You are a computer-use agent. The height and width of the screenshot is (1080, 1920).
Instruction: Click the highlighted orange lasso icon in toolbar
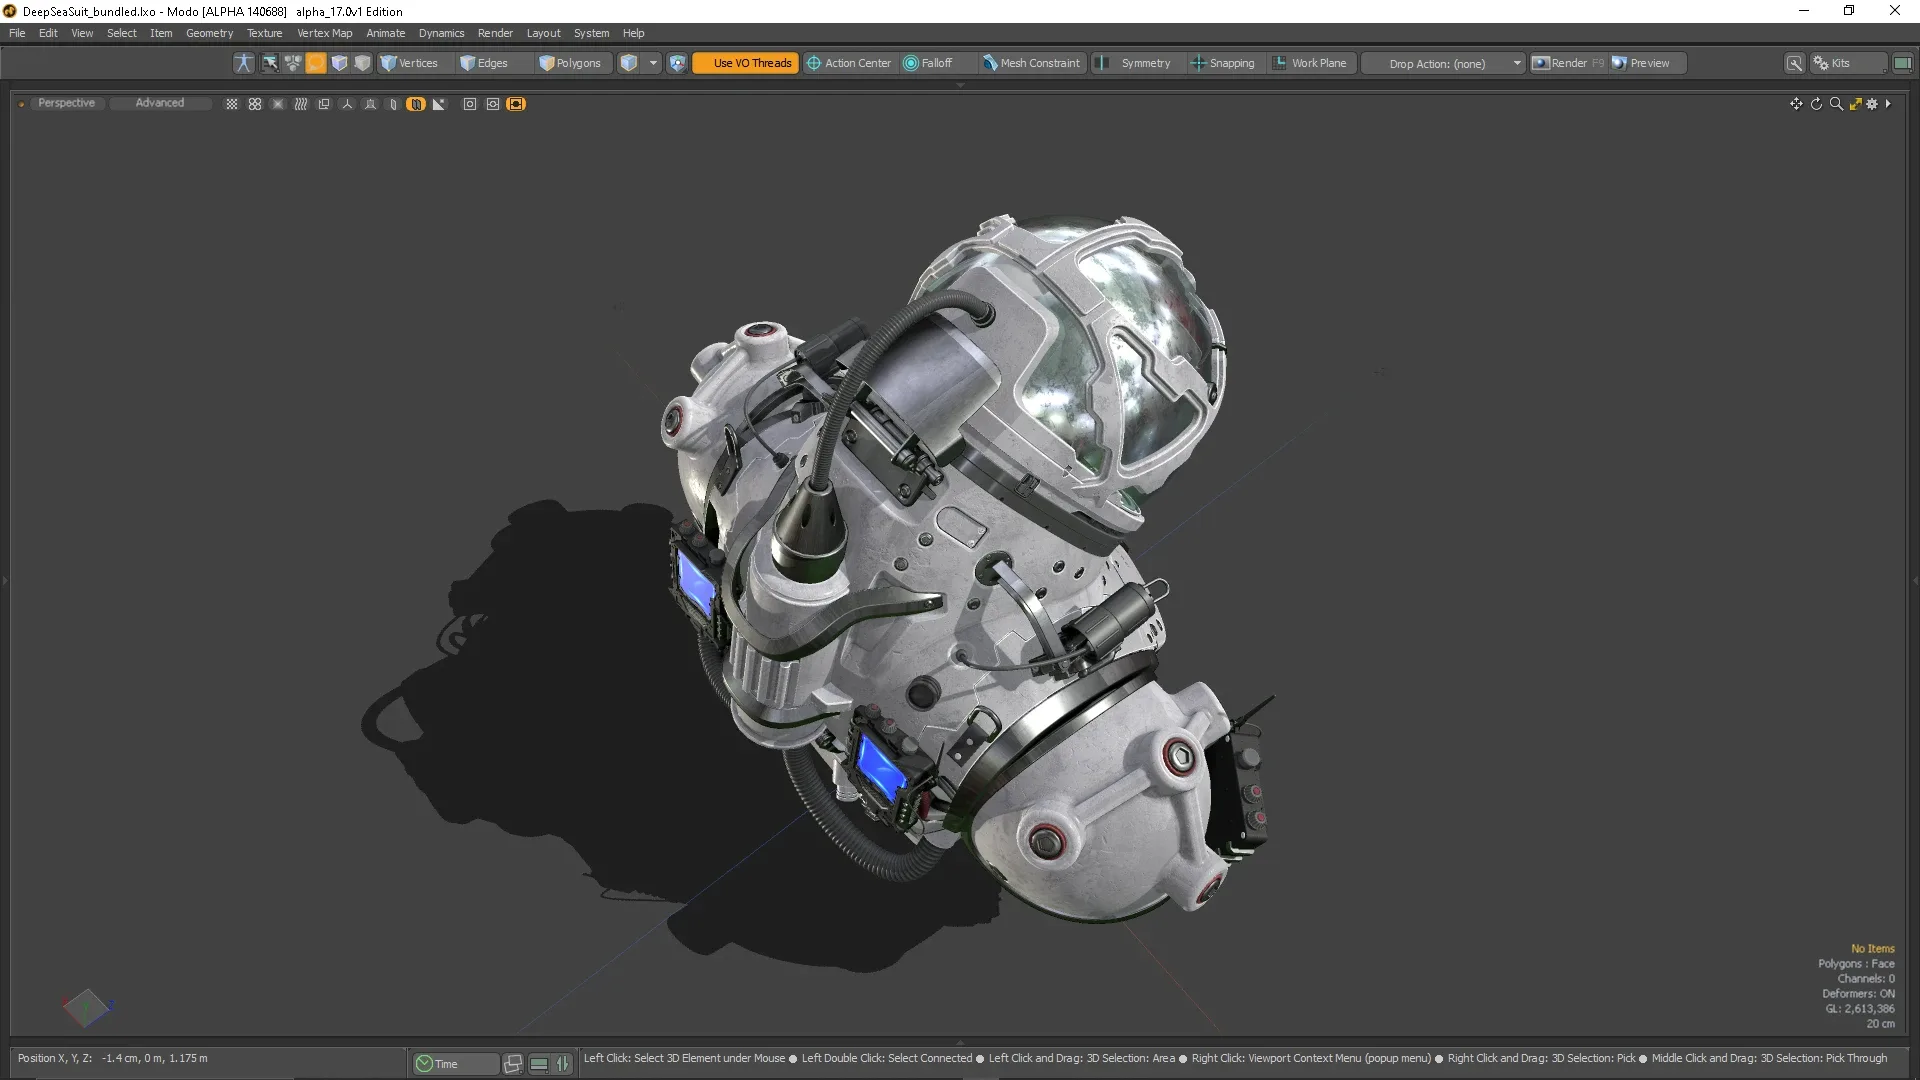click(316, 63)
